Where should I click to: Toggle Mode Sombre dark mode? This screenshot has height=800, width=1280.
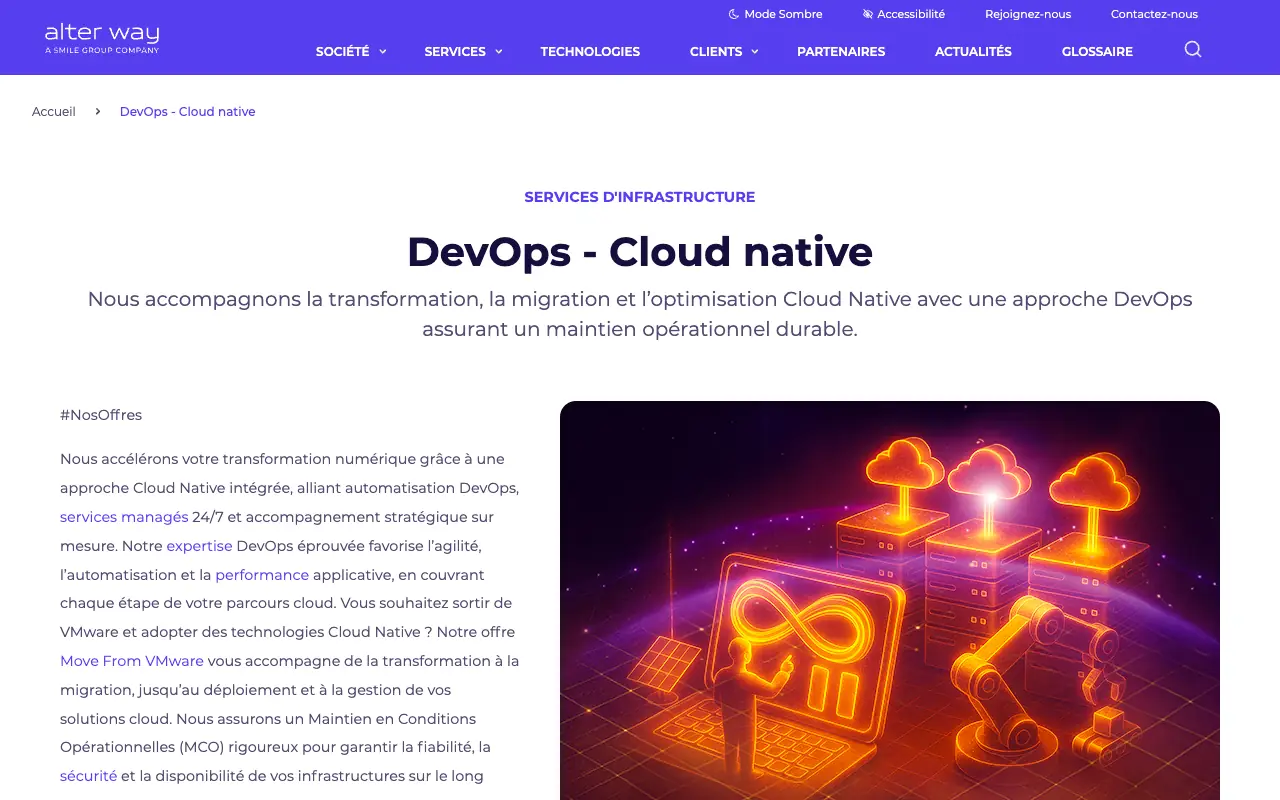click(775, 14)
